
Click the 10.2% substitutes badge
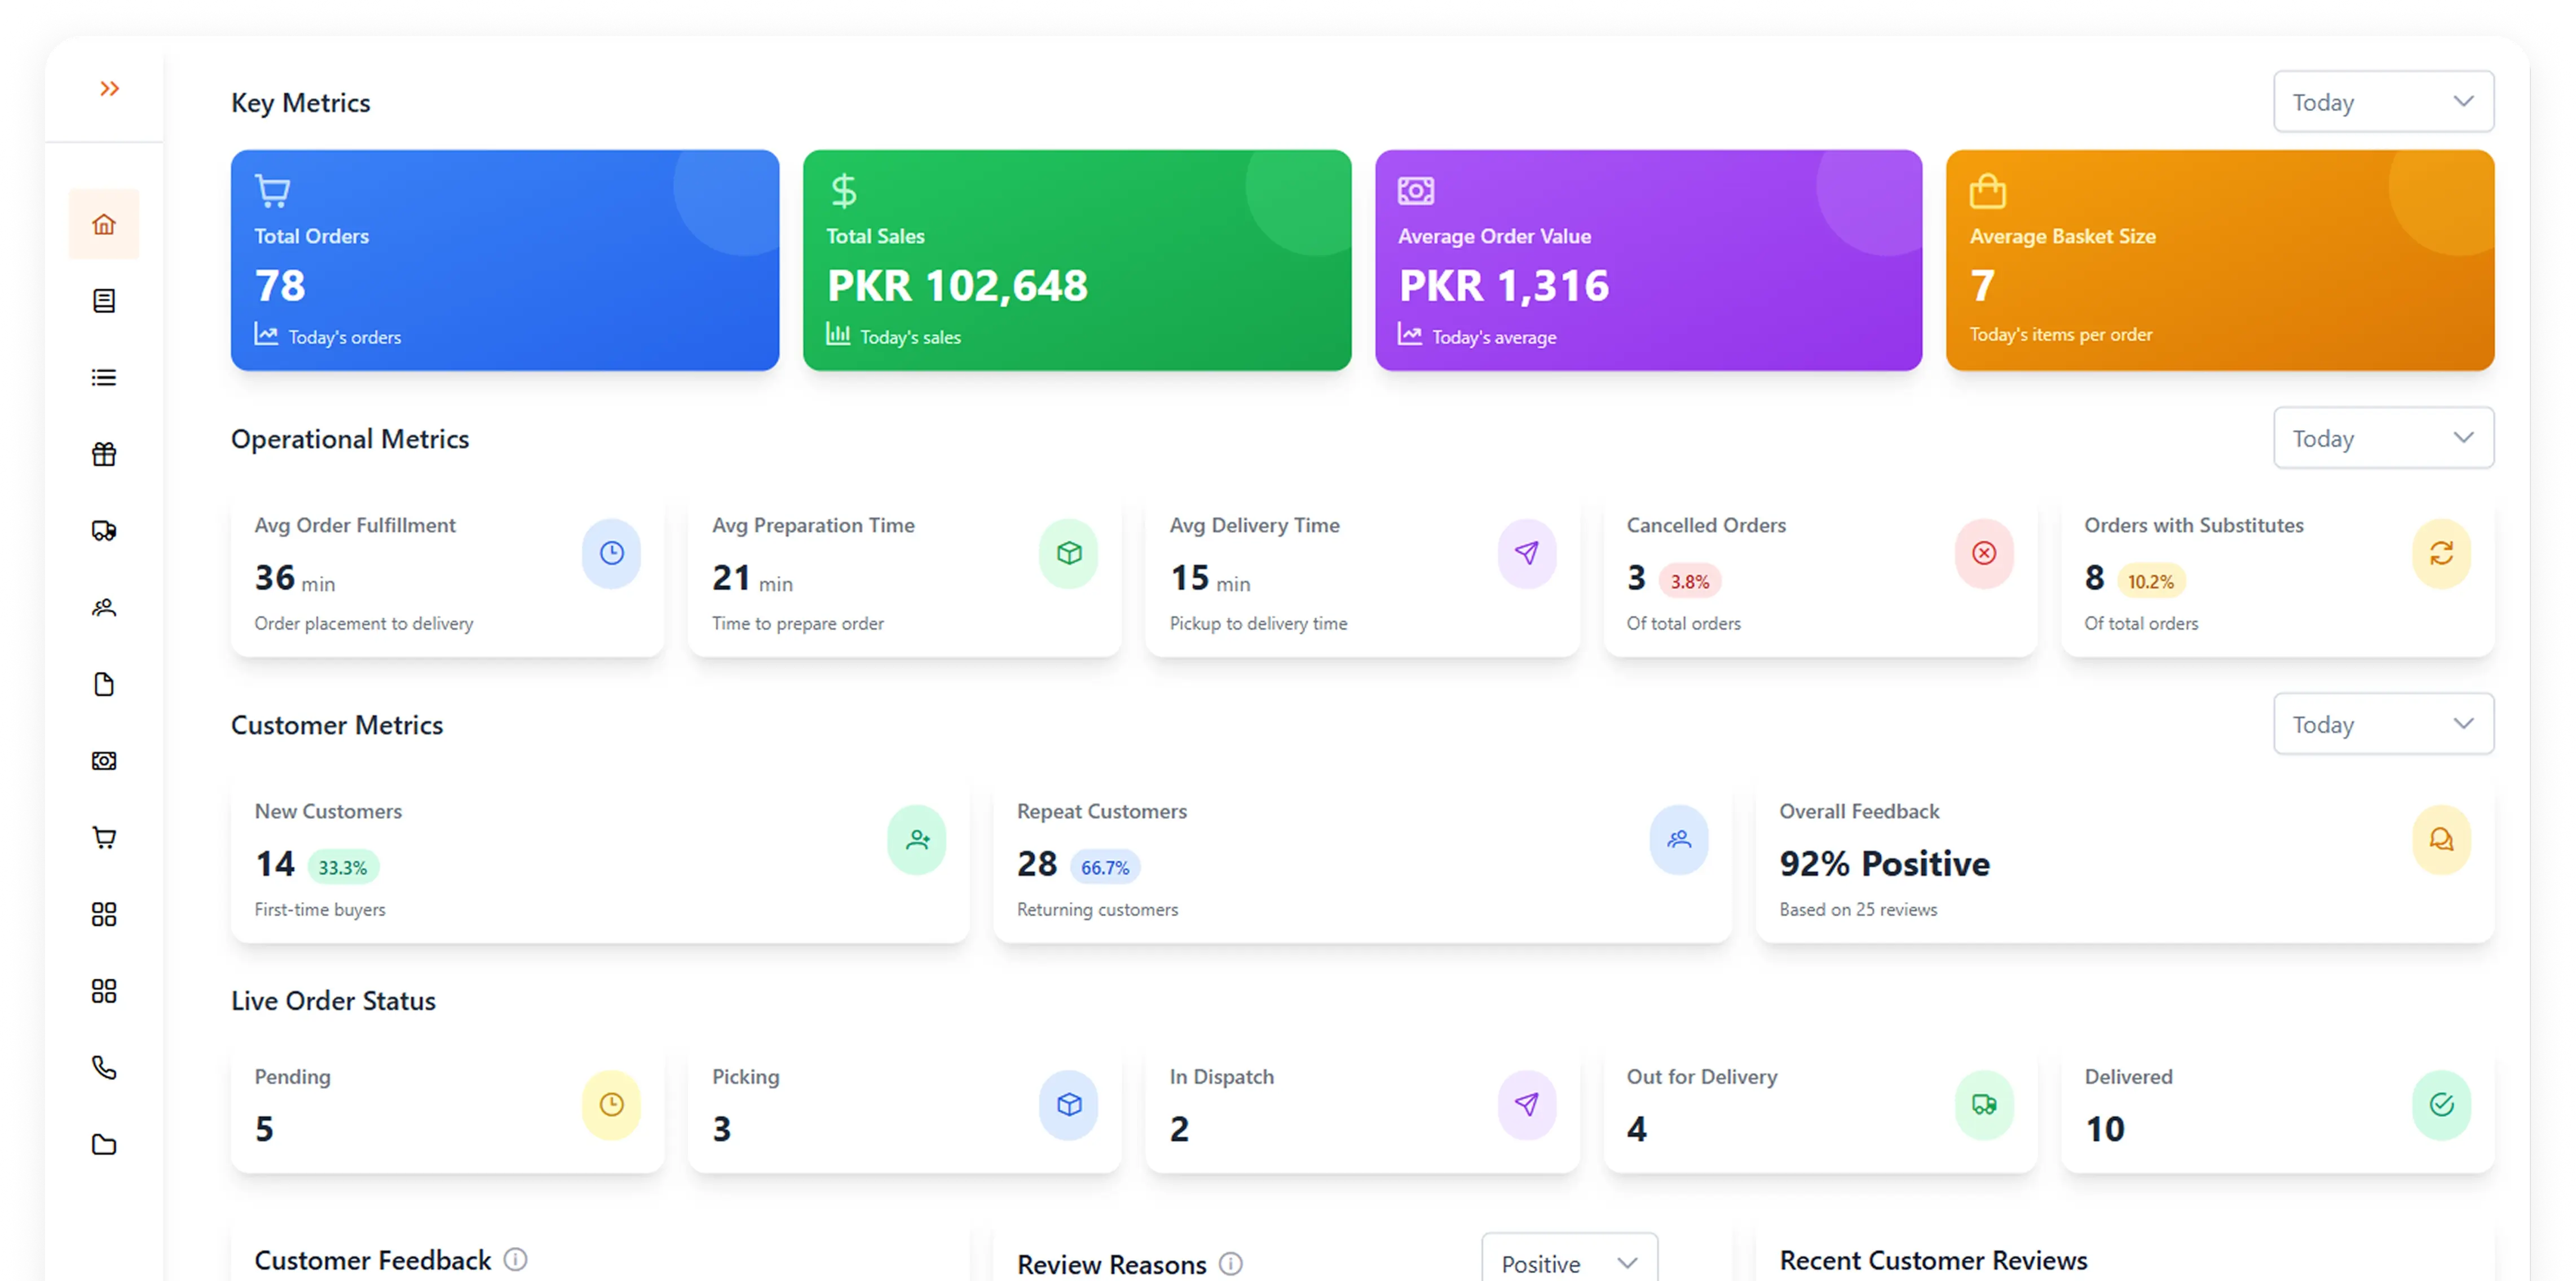tap(2151, 581)
